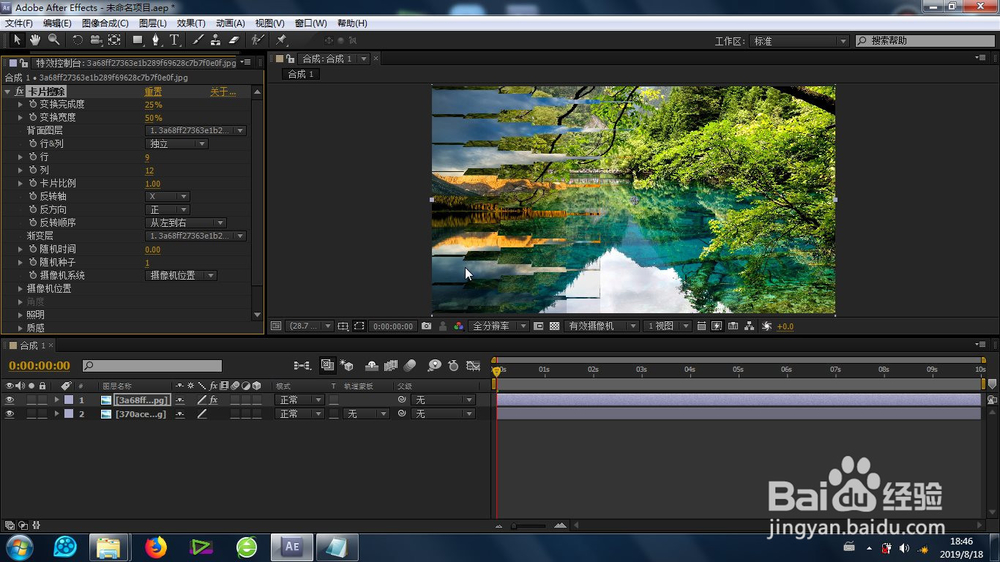Viewport: 1000px width, 562px height.
Task: Hide layer 2 with its eye icon
Action: pos(10,414)
